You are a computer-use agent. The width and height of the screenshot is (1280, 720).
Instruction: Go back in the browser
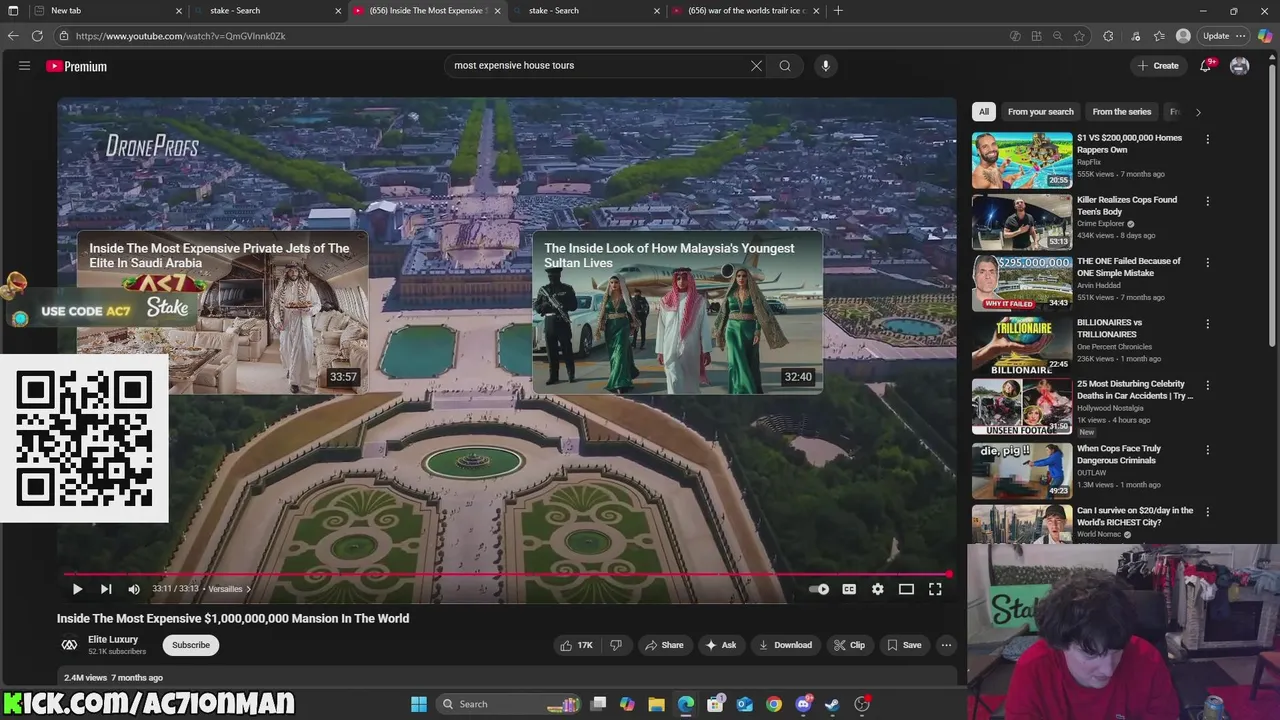tap(13, 36)
